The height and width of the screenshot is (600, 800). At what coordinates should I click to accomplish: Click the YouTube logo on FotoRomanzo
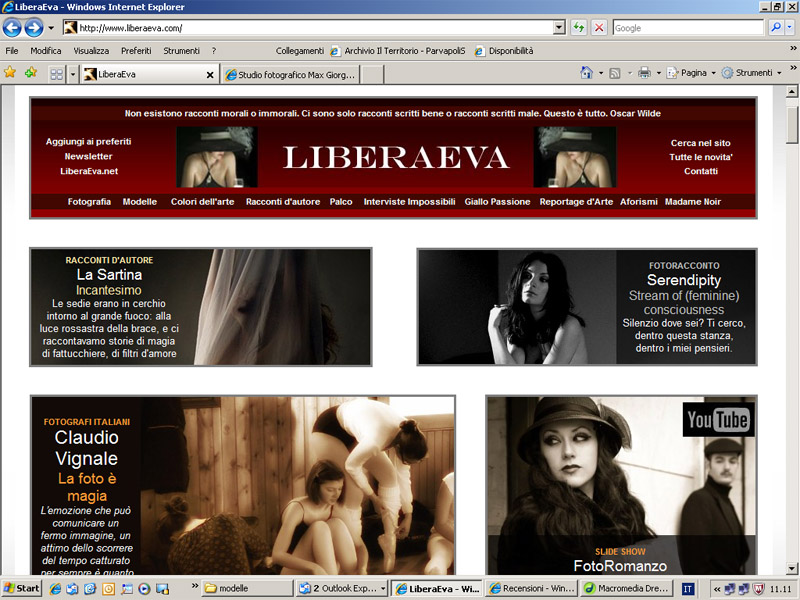tap(718, 419)
